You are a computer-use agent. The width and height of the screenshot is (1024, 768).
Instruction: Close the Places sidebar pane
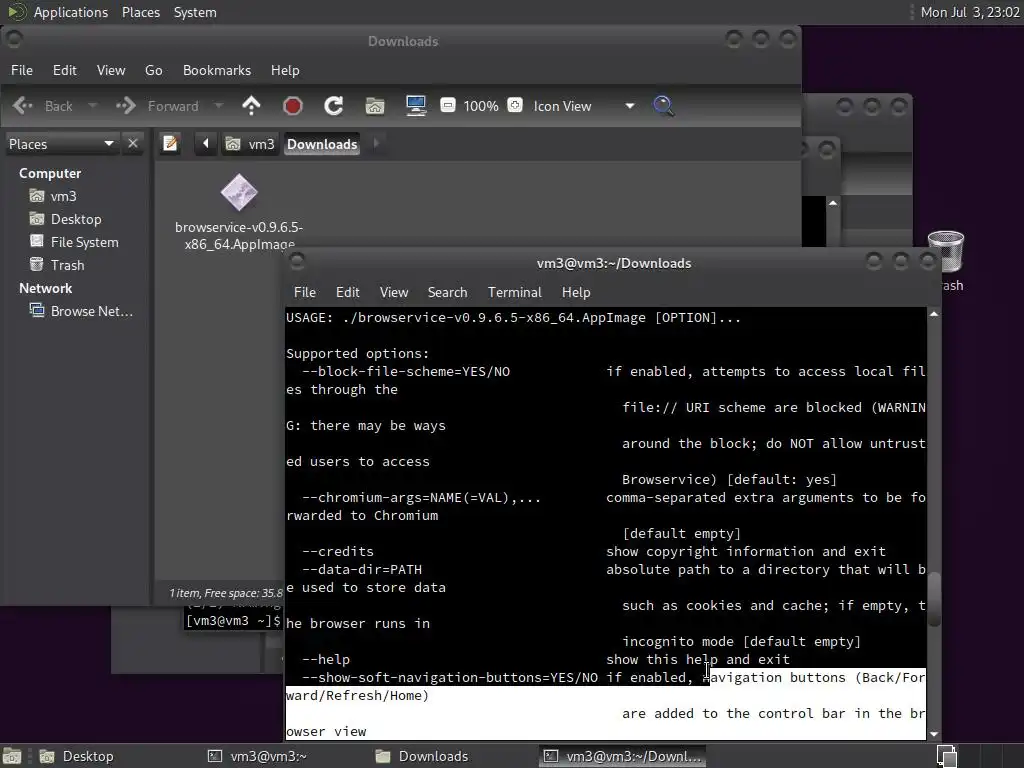133,143
